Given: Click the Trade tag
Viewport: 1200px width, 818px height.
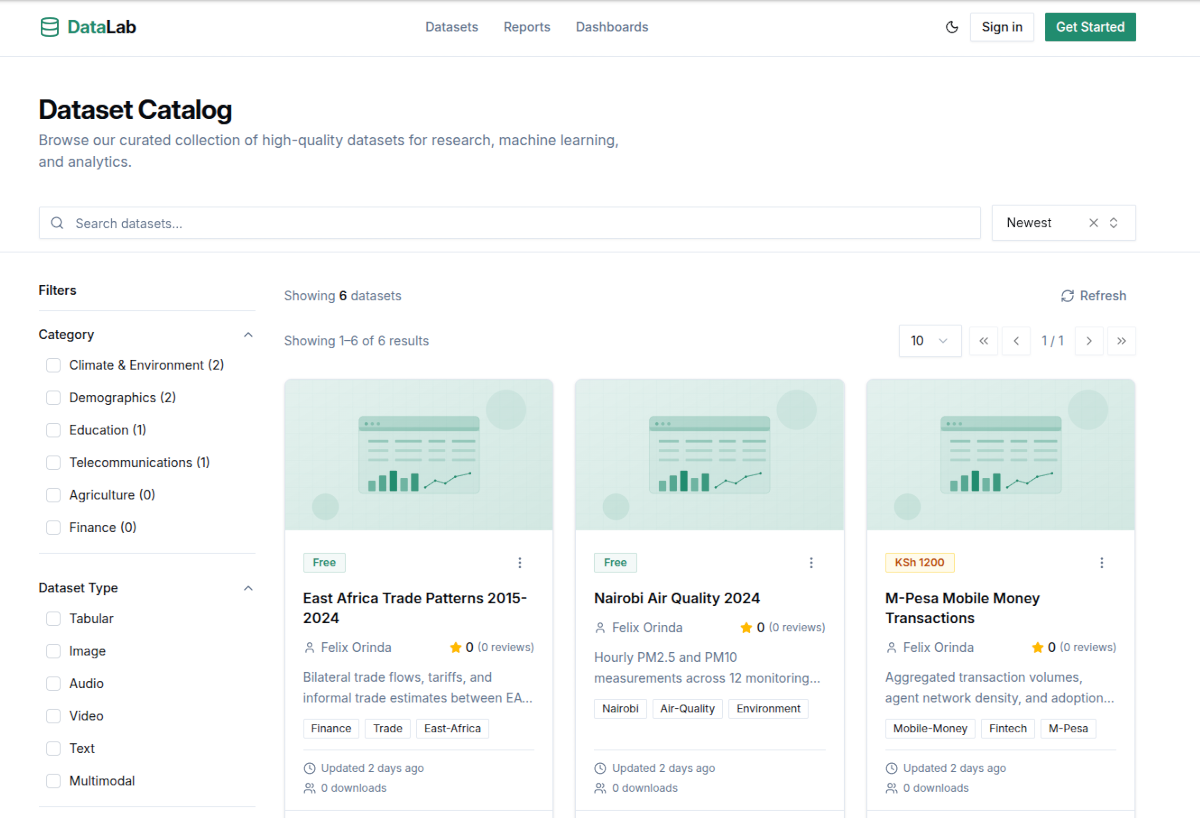Looking at the screenshot, I should (388, 729).
